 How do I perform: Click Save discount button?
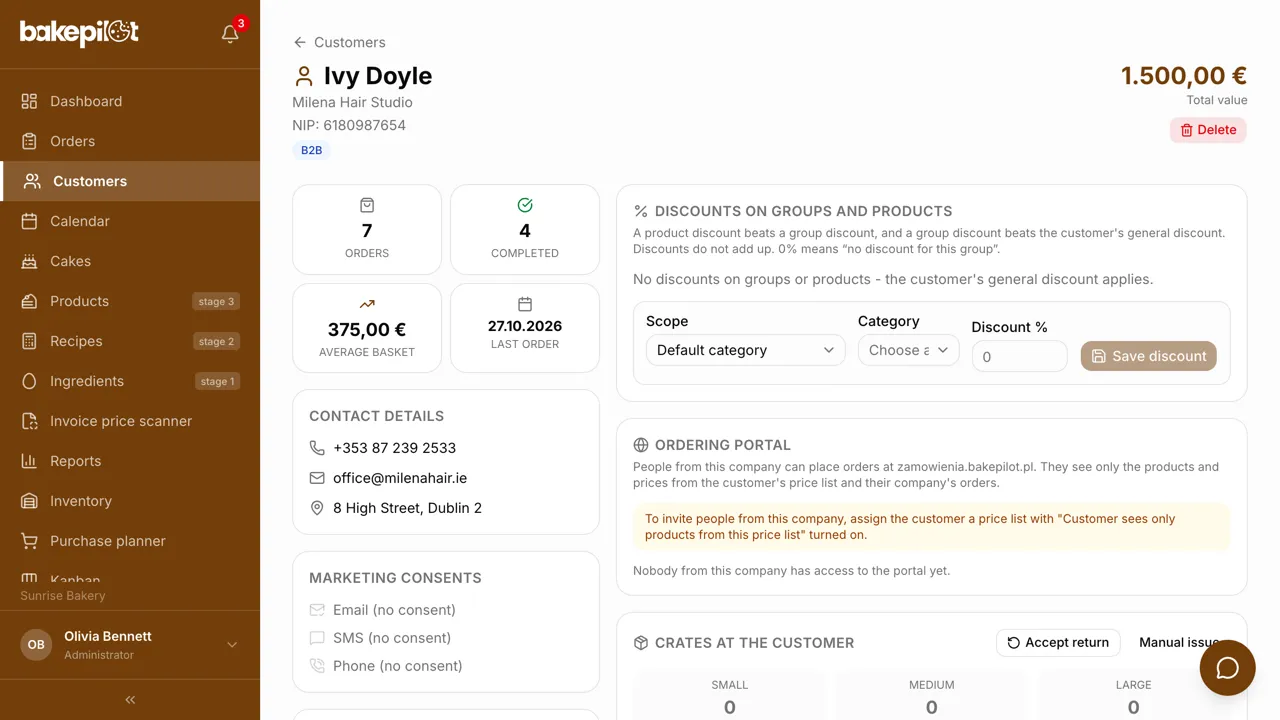(x=1148, y=356)
